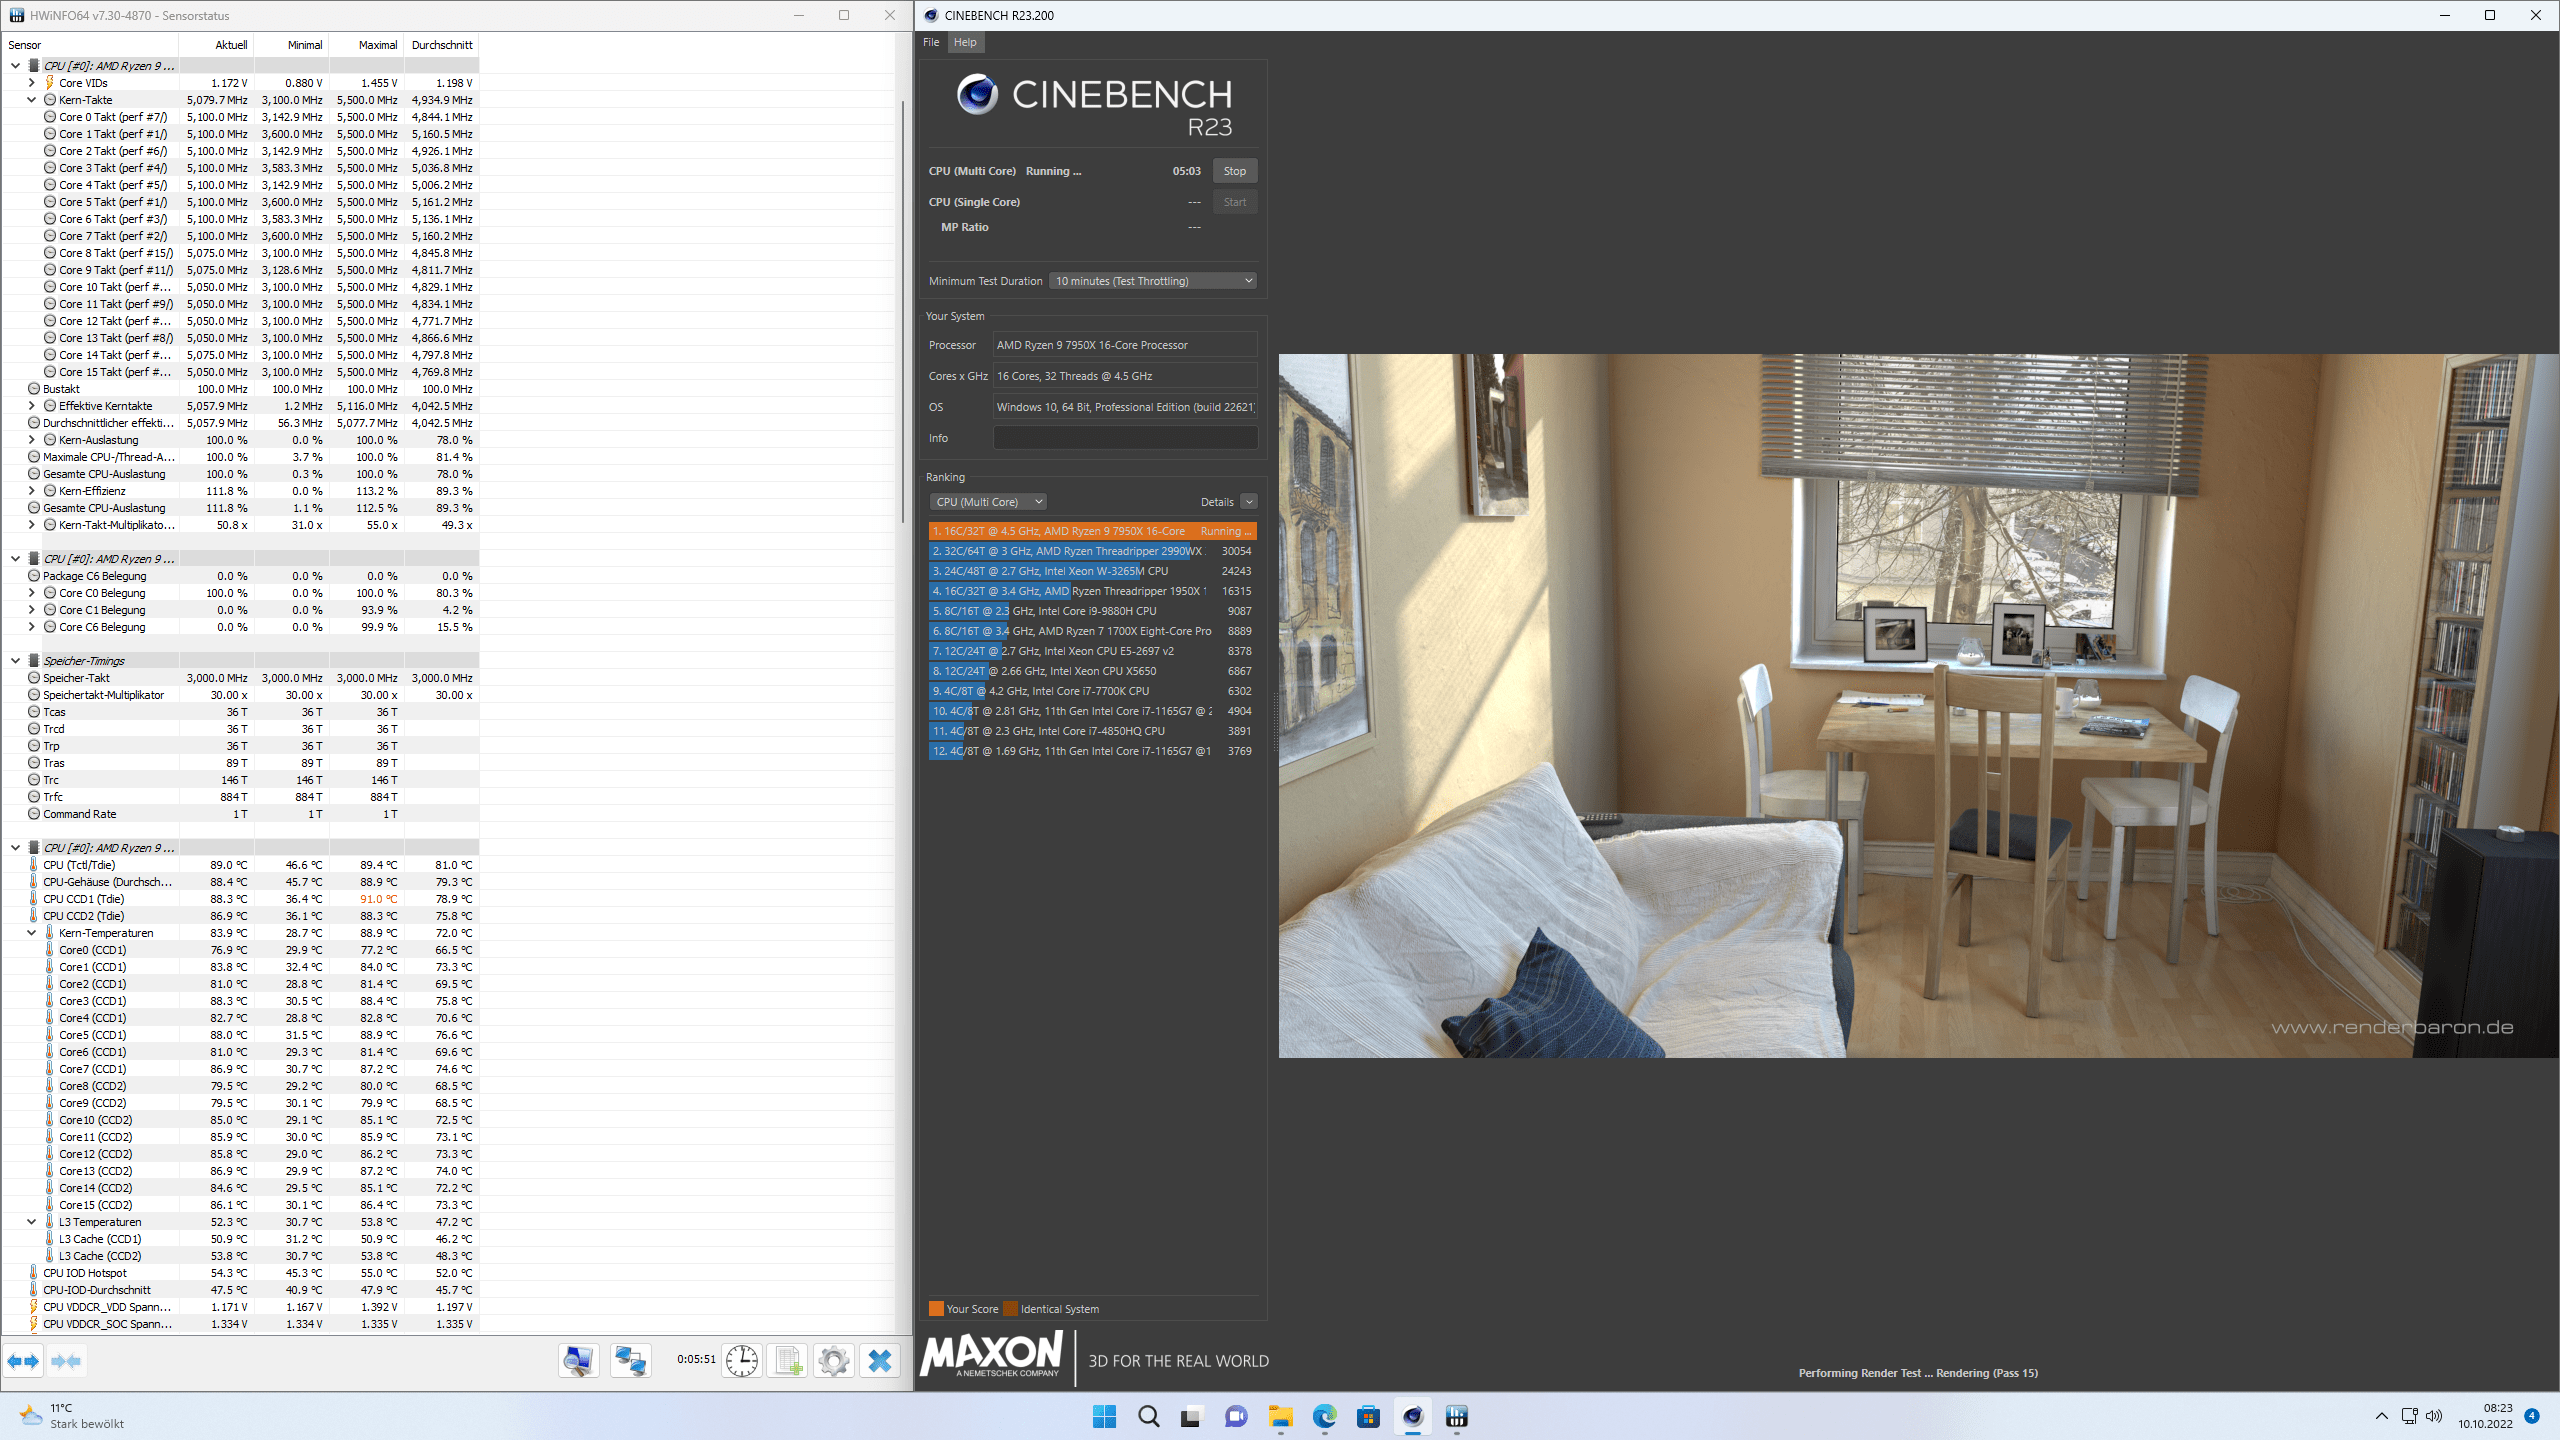Click the Minimal column header

point(292,45)
